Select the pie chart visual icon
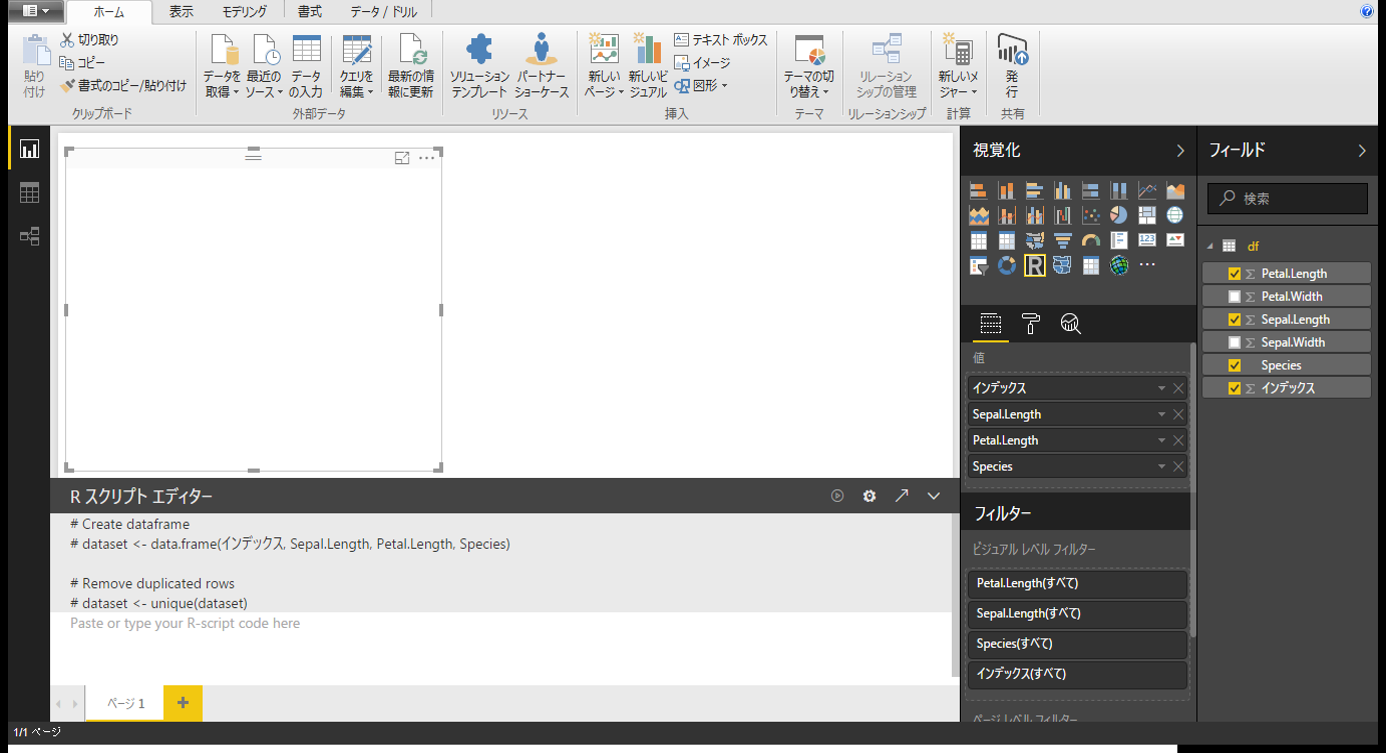1386x753 pixels. tap(1118, 214)
